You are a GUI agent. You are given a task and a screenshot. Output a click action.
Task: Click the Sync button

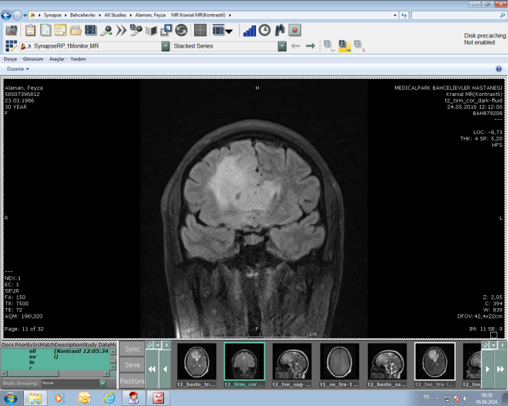coord(132,349)
